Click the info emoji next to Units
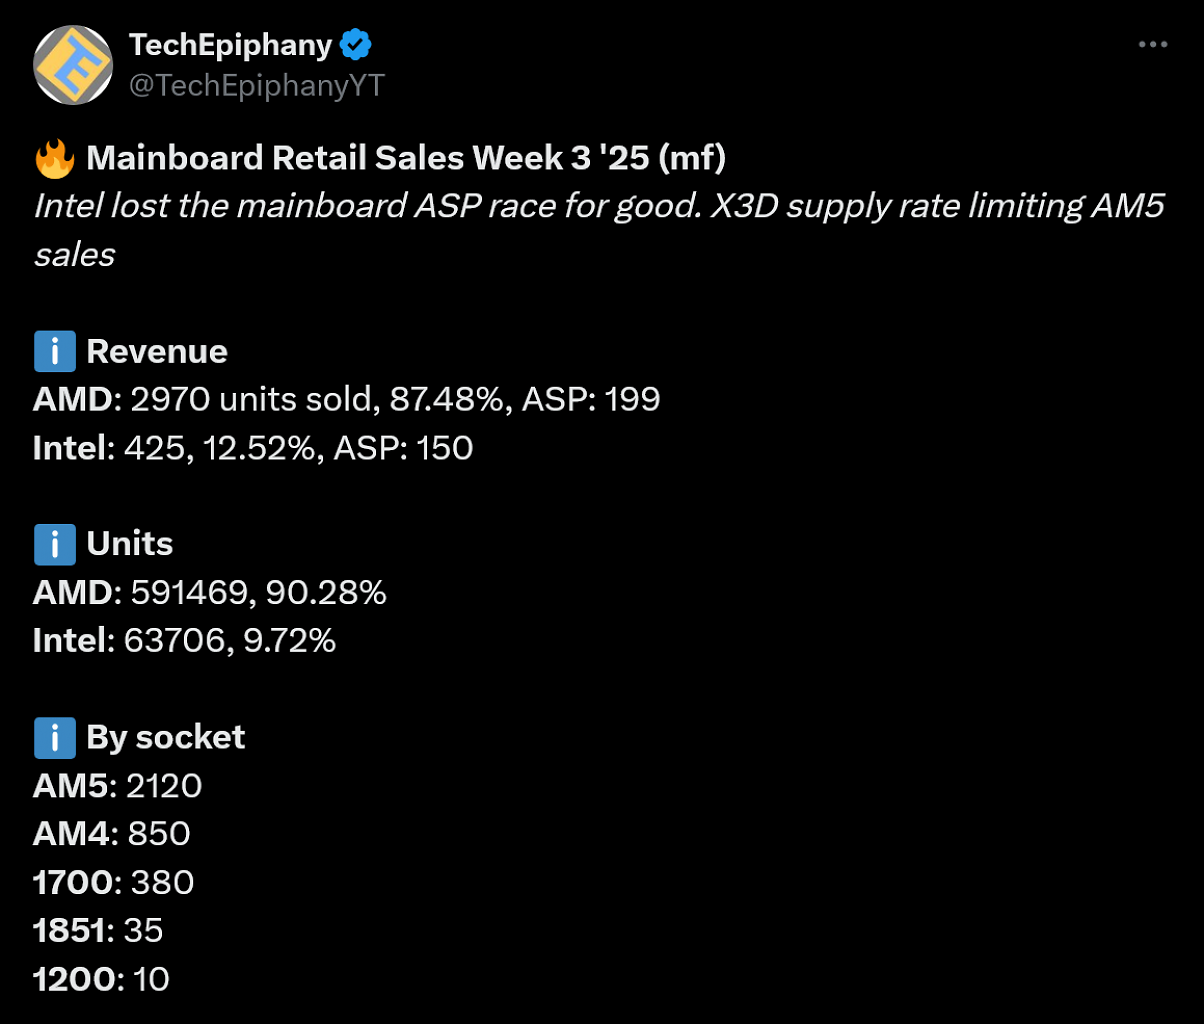Screen dimensions: 1204x1024 (x=54, y=544)
